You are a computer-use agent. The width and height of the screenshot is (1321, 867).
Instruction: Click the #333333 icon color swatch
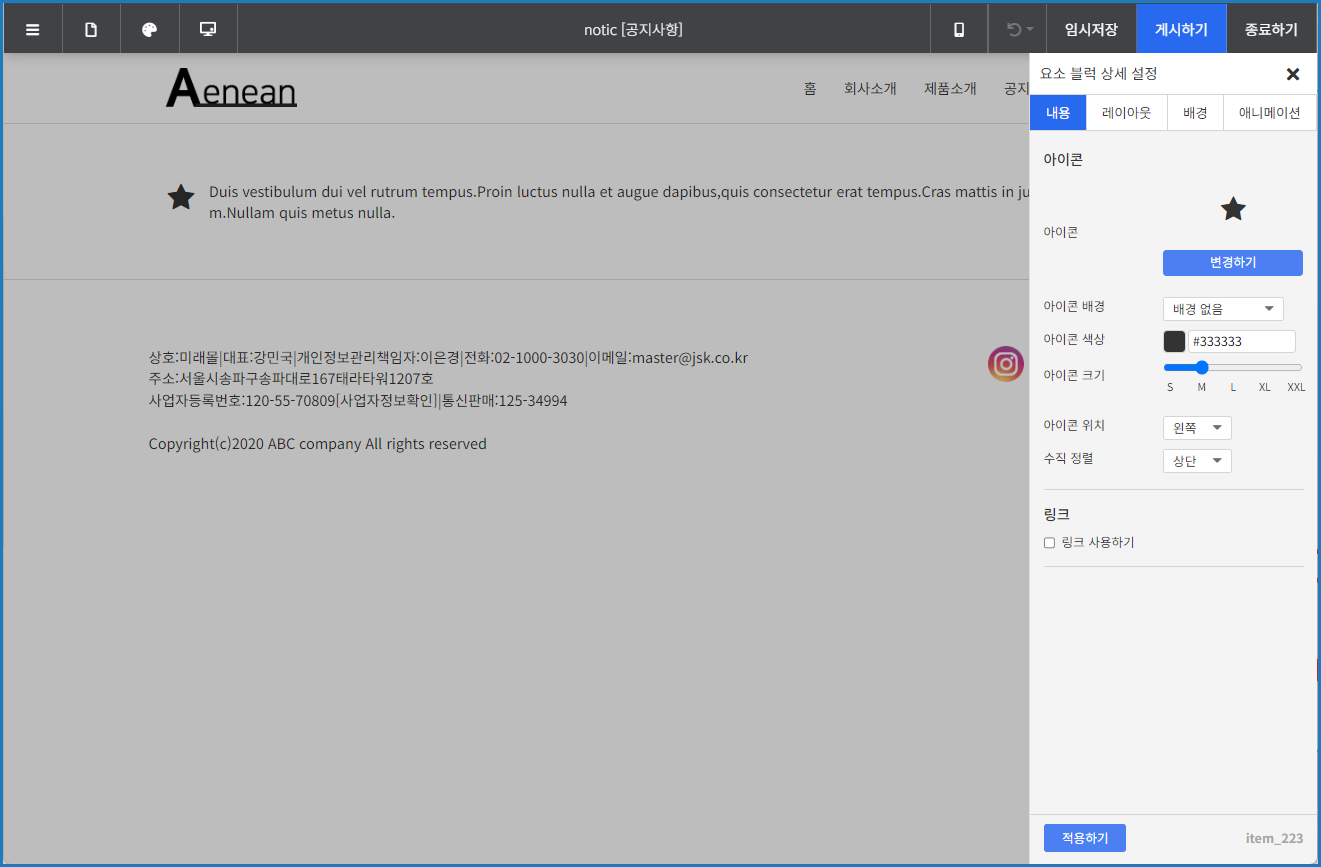coord(1173,341)
